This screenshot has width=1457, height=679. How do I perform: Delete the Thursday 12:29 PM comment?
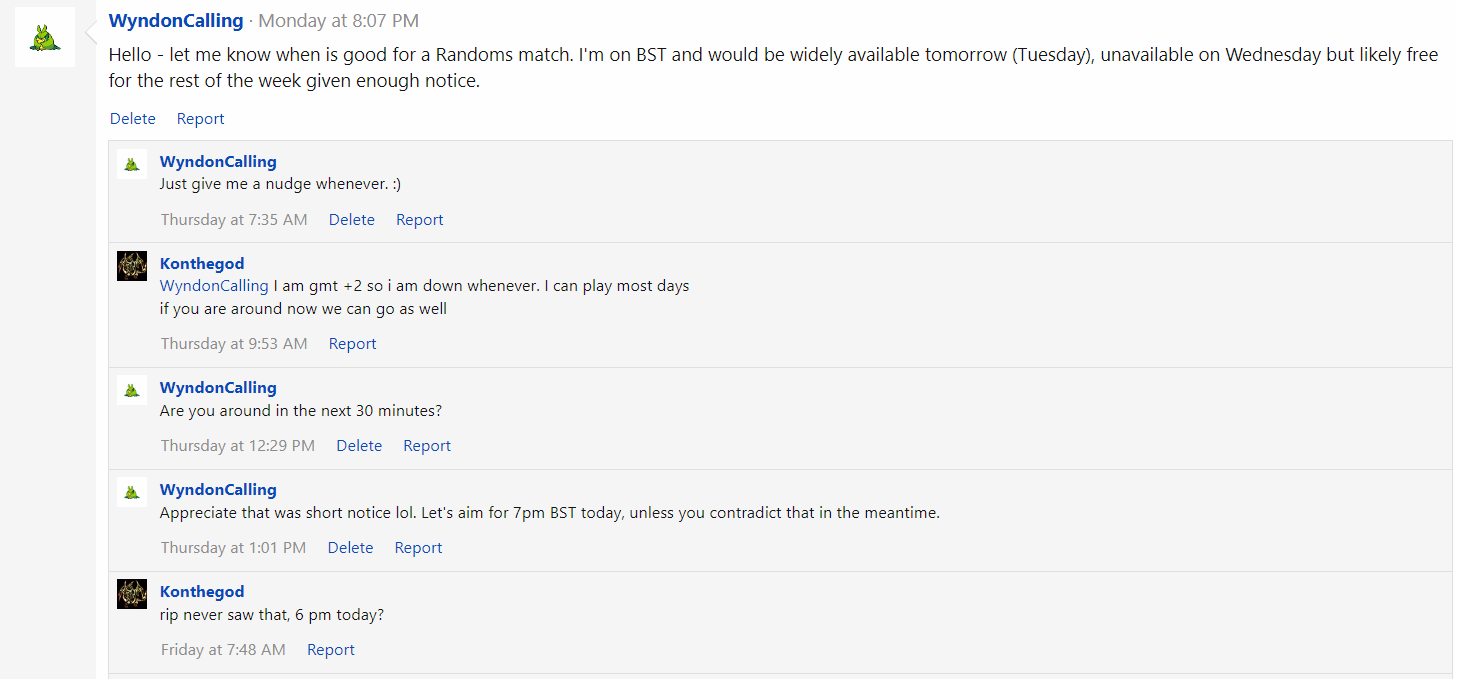pos(359,445)
